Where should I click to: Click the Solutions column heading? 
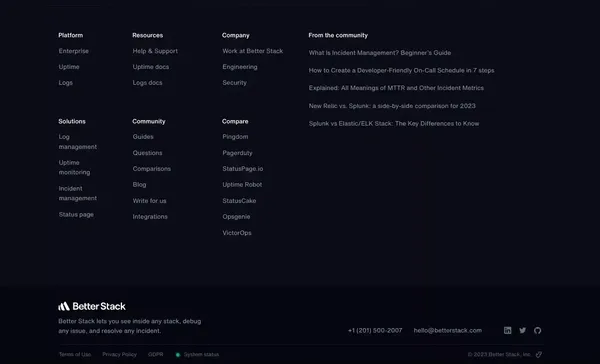(72, 121)
